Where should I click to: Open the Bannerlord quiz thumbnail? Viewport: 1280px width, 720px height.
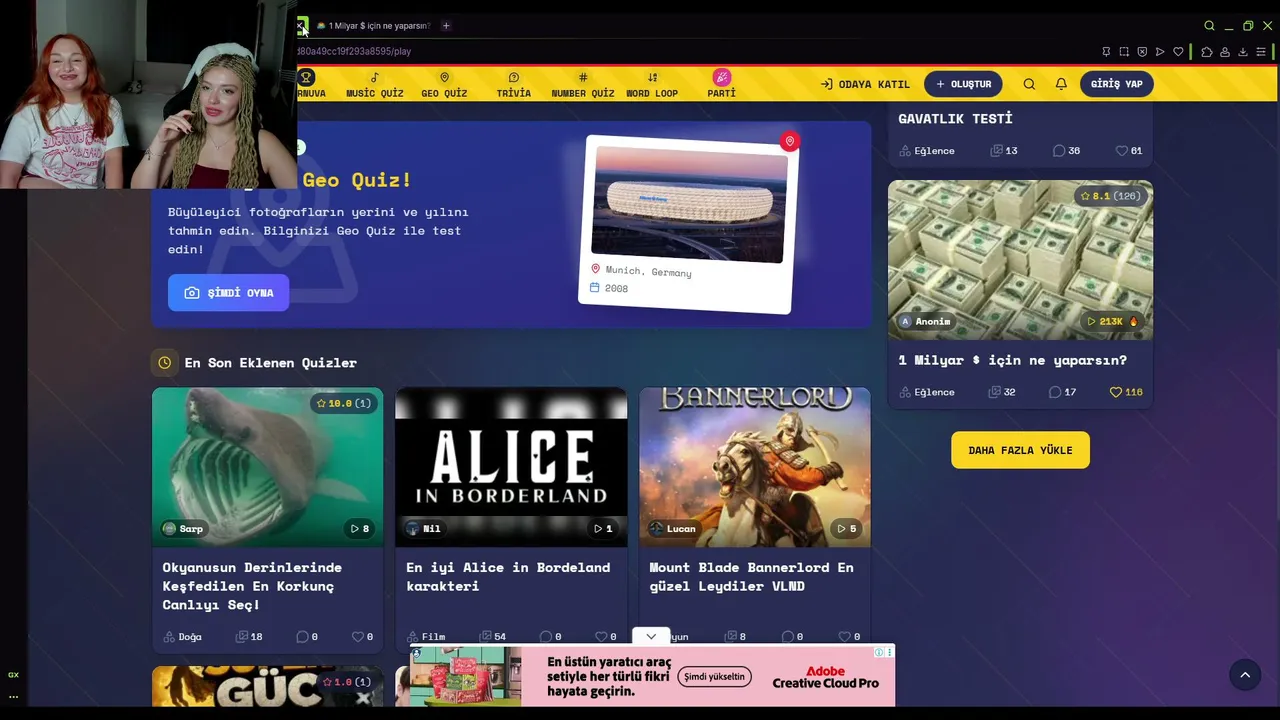click(x=755, y=467)
